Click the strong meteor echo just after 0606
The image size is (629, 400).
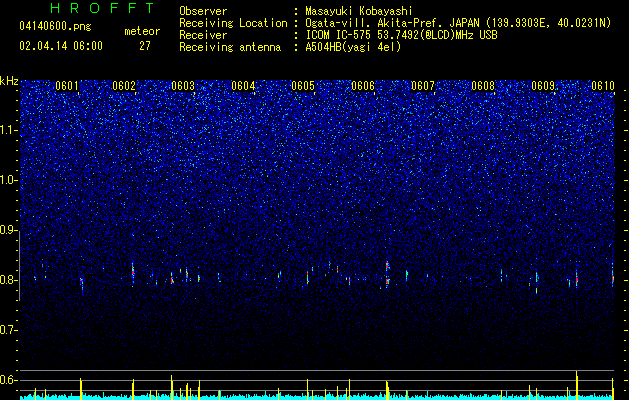pos(388,273)
